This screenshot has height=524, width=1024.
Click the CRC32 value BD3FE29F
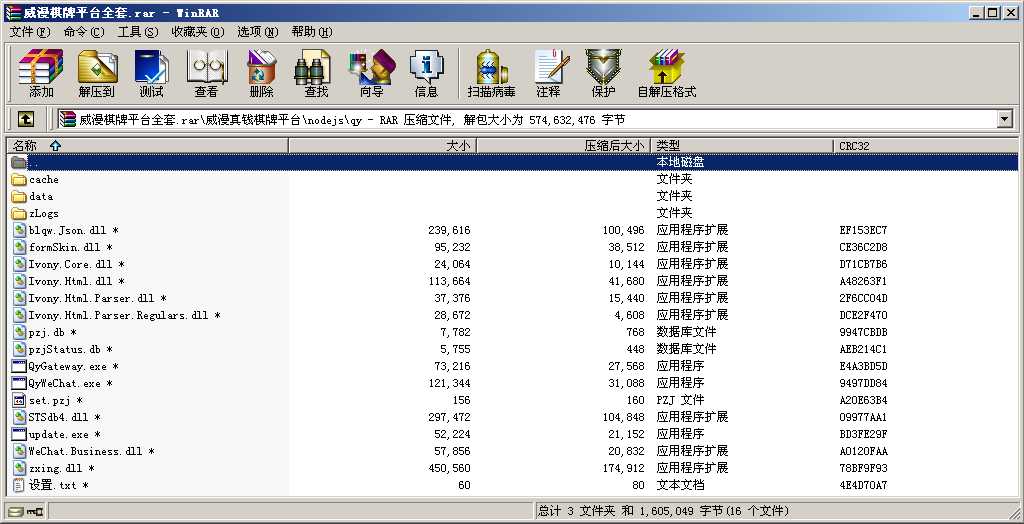coord(863,434)
